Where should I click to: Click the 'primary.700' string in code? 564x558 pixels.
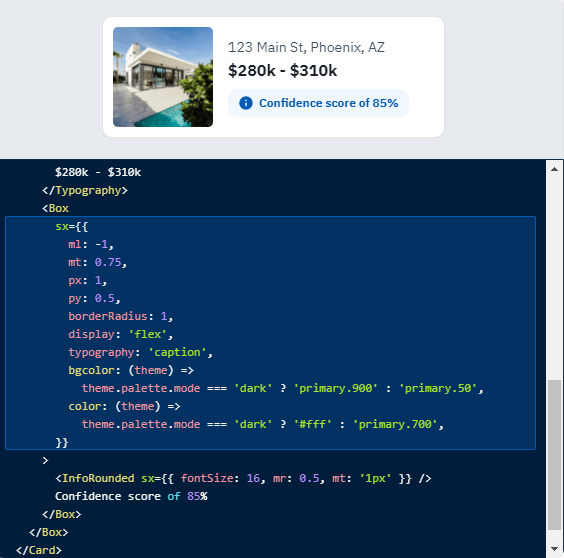point(395,424)
